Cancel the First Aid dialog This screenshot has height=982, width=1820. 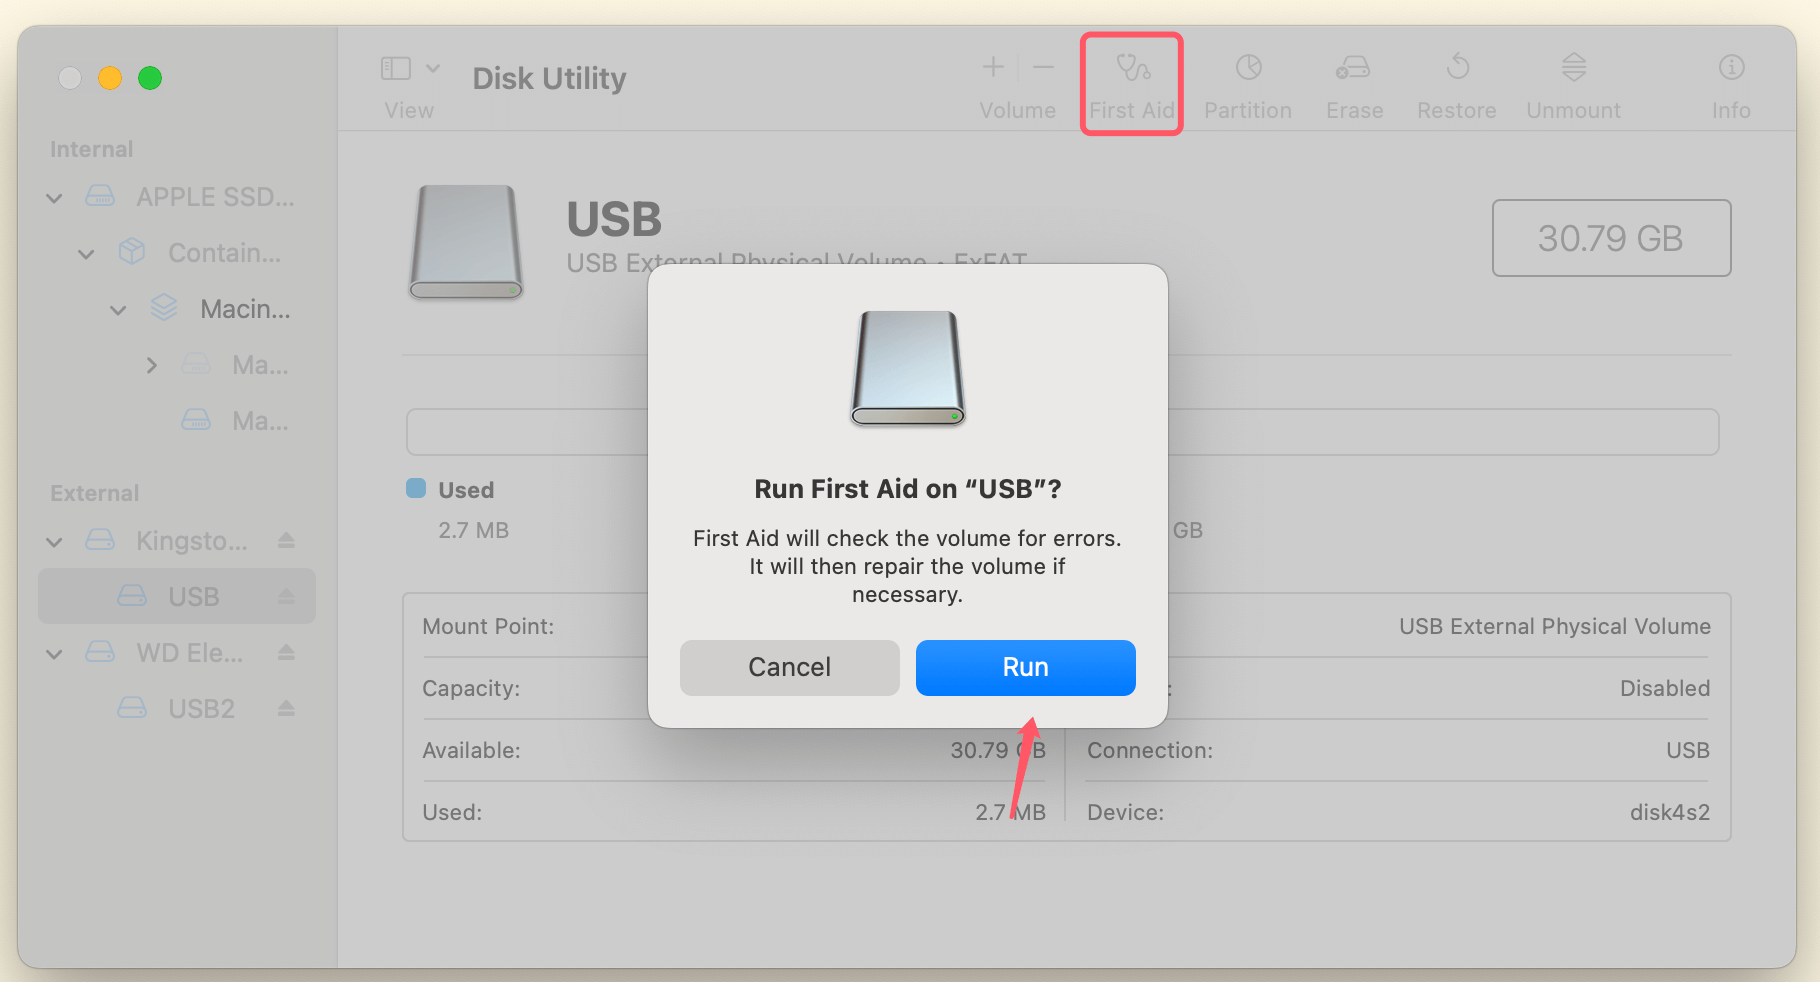pos(789,667)
